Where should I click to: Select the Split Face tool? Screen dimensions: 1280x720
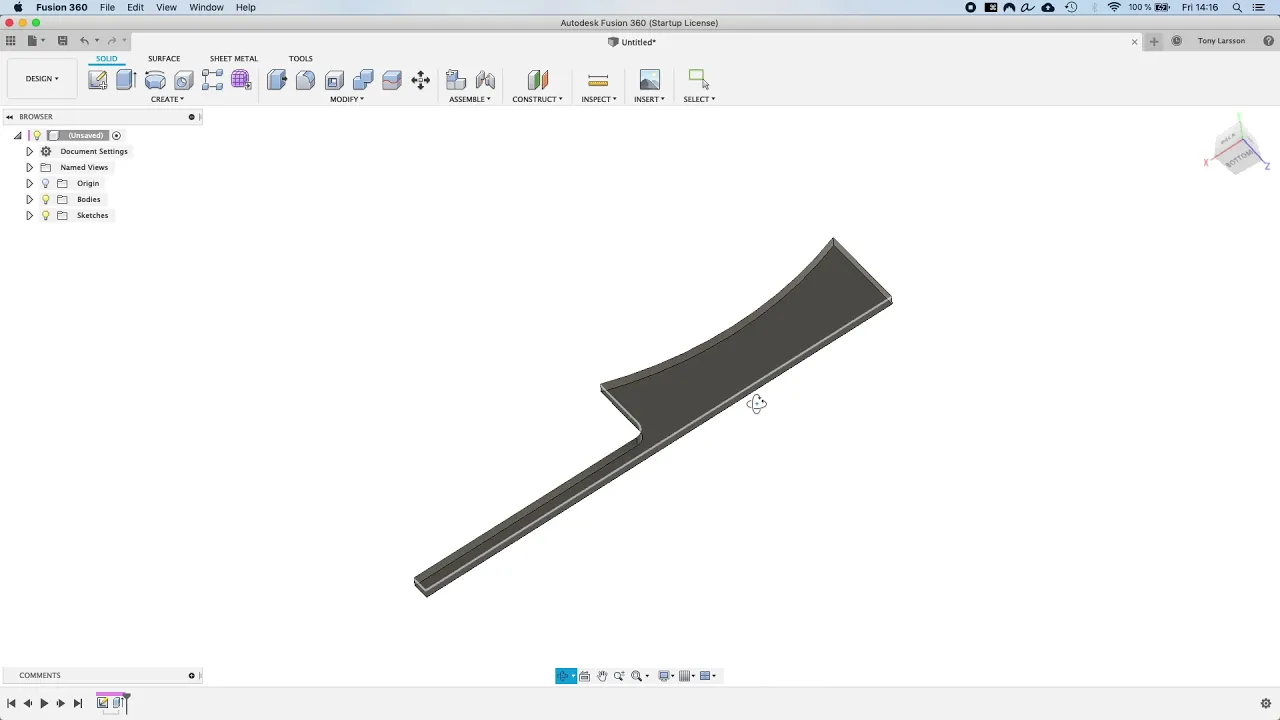pyautogui.click(x=392, y=80)
